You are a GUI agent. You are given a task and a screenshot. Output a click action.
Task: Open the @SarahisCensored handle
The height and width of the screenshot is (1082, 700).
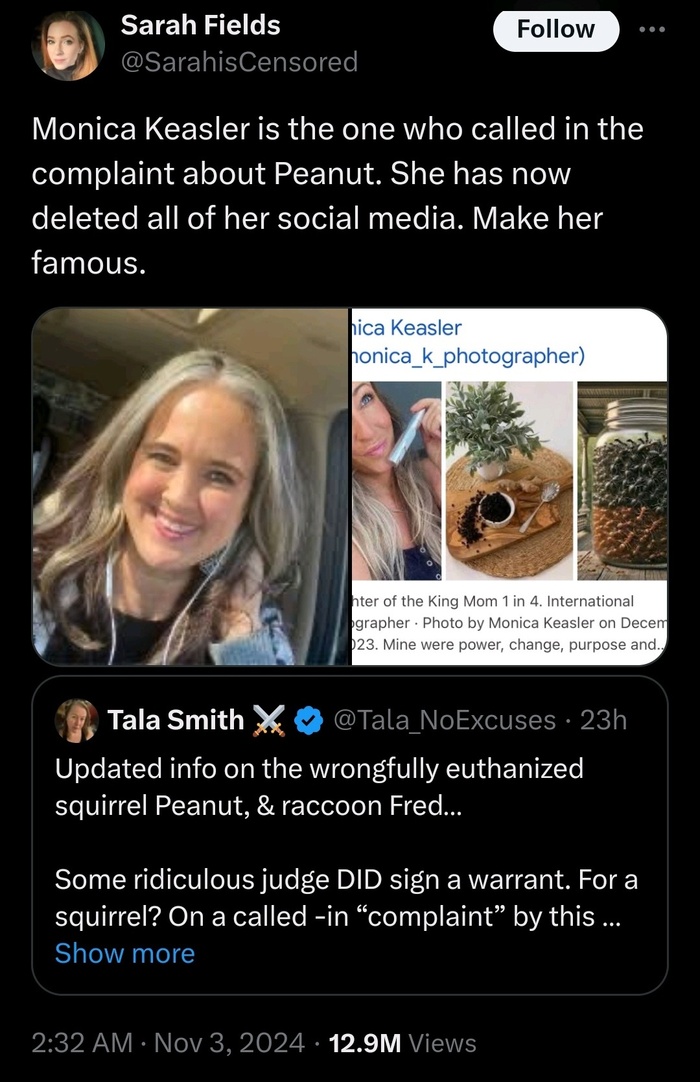coord(238,62)
